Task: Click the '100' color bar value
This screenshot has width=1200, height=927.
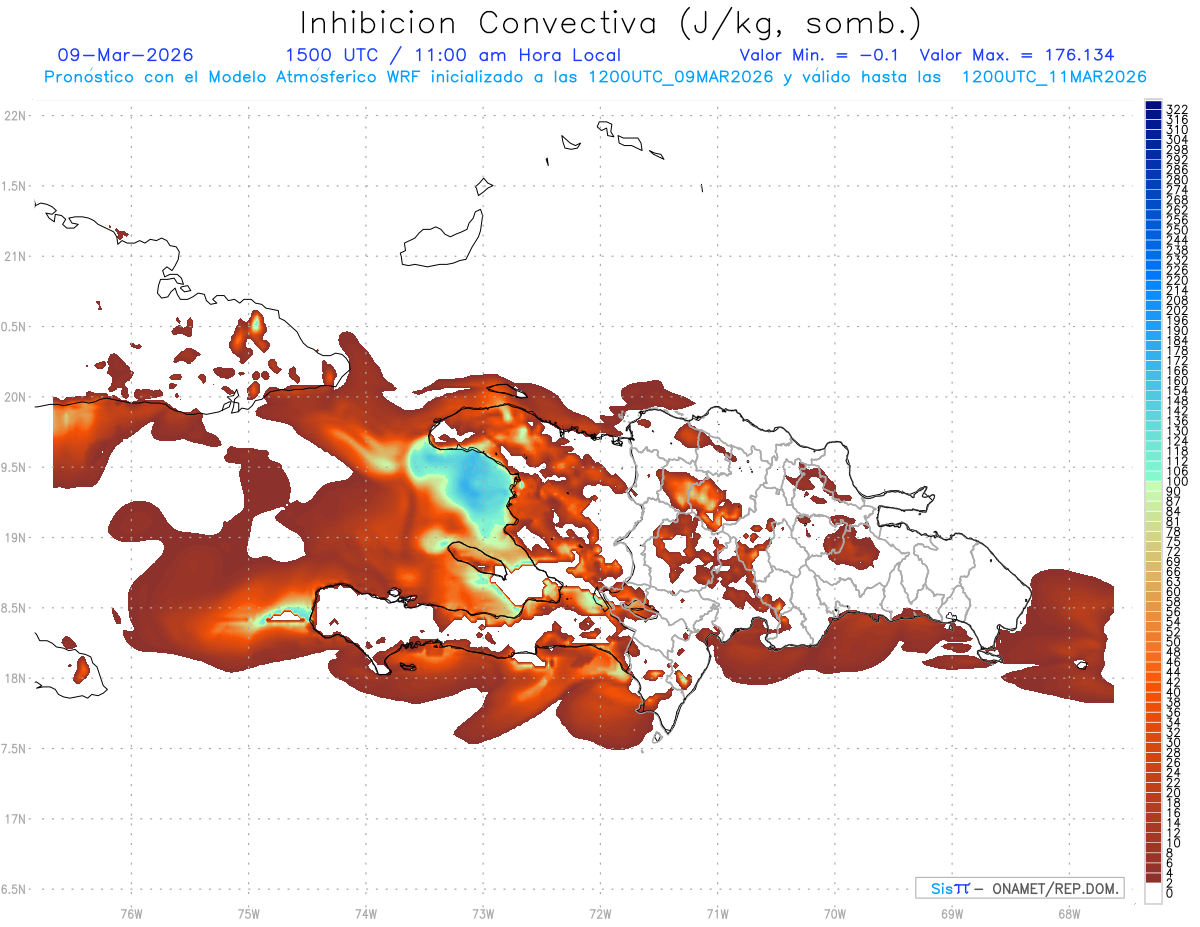Action: (x=1177, y=481)
